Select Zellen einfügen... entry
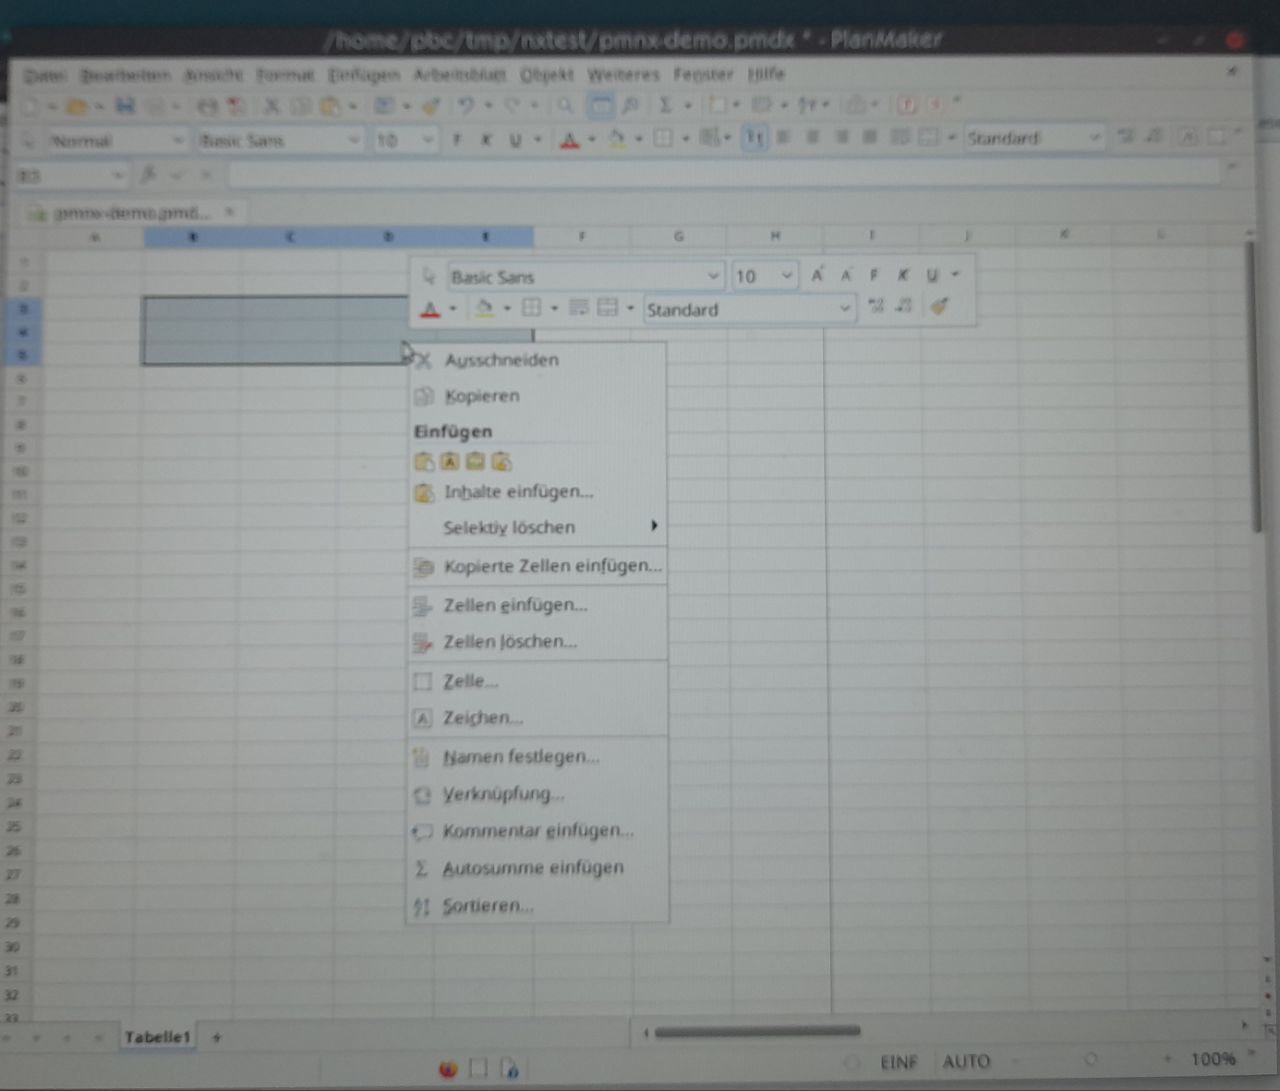 (x=537, y=604)
